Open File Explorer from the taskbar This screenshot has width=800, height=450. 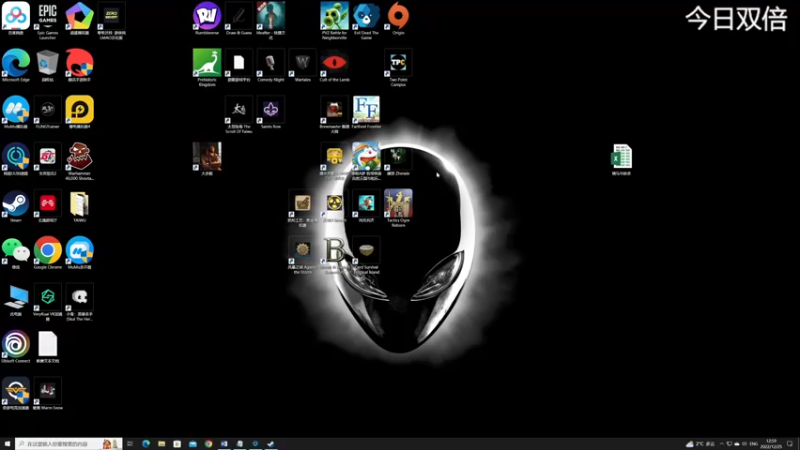pyautogui.click(x=161, y=444)
